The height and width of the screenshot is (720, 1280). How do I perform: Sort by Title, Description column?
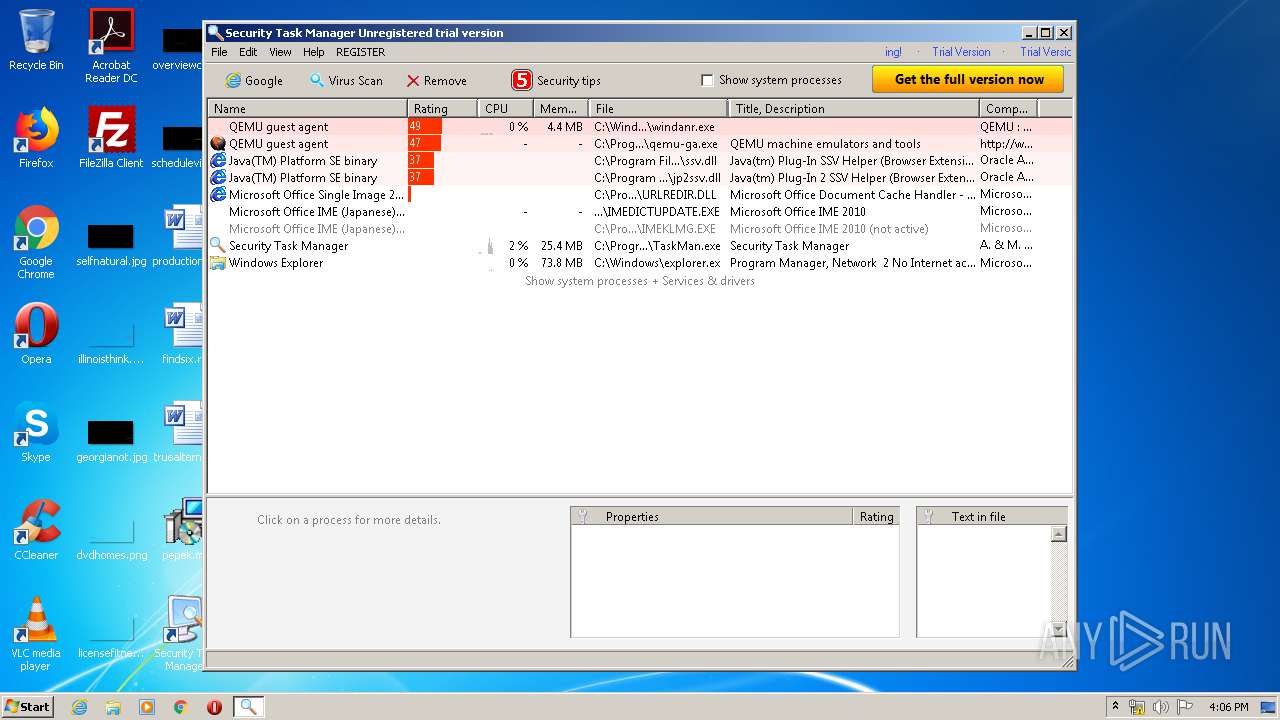pyautogui.click(x=853, y=108)
